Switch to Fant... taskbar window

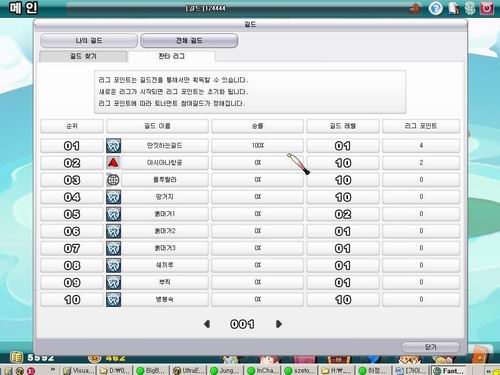[x=448, y=370]
